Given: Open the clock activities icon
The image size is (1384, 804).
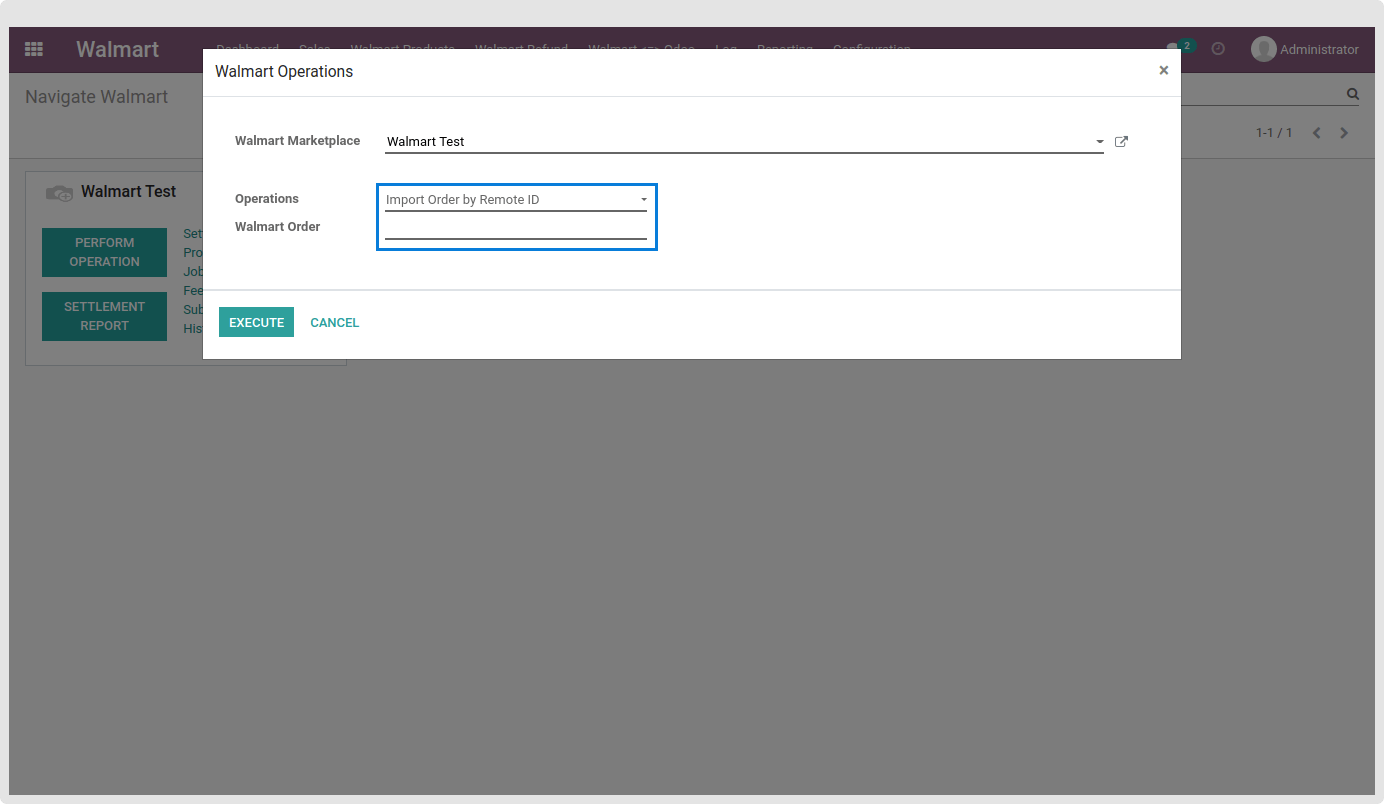Looking at the screenshot, I should click(1218, 48).
